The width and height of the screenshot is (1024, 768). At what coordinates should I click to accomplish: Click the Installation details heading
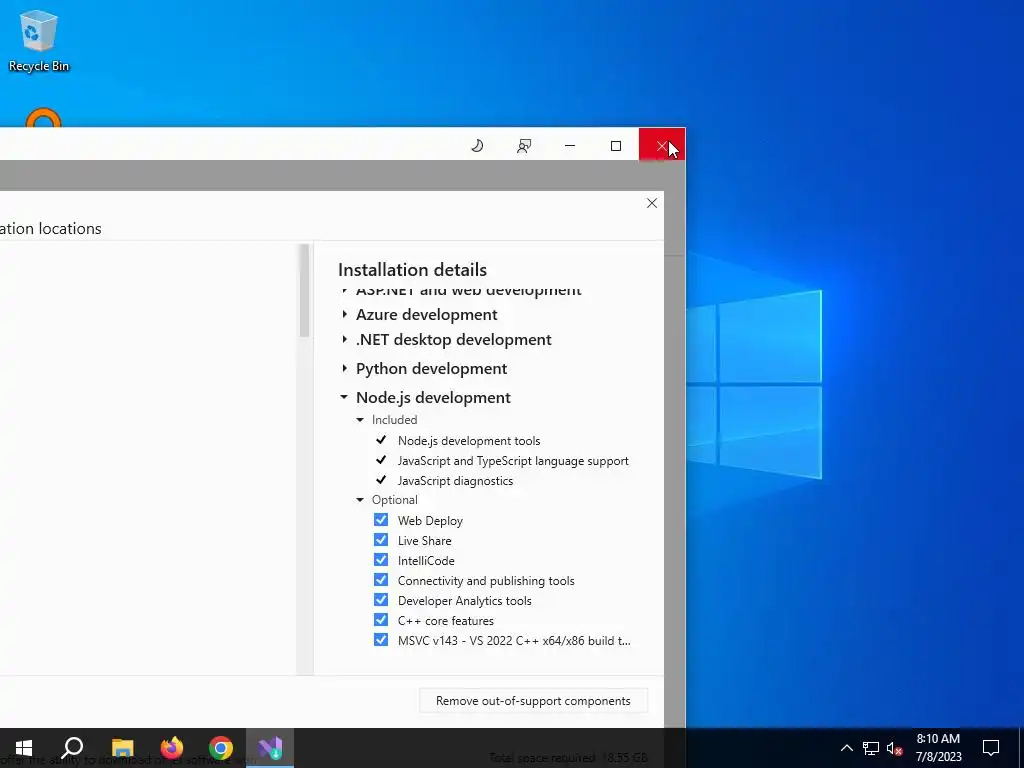click(x=412, y=270)
